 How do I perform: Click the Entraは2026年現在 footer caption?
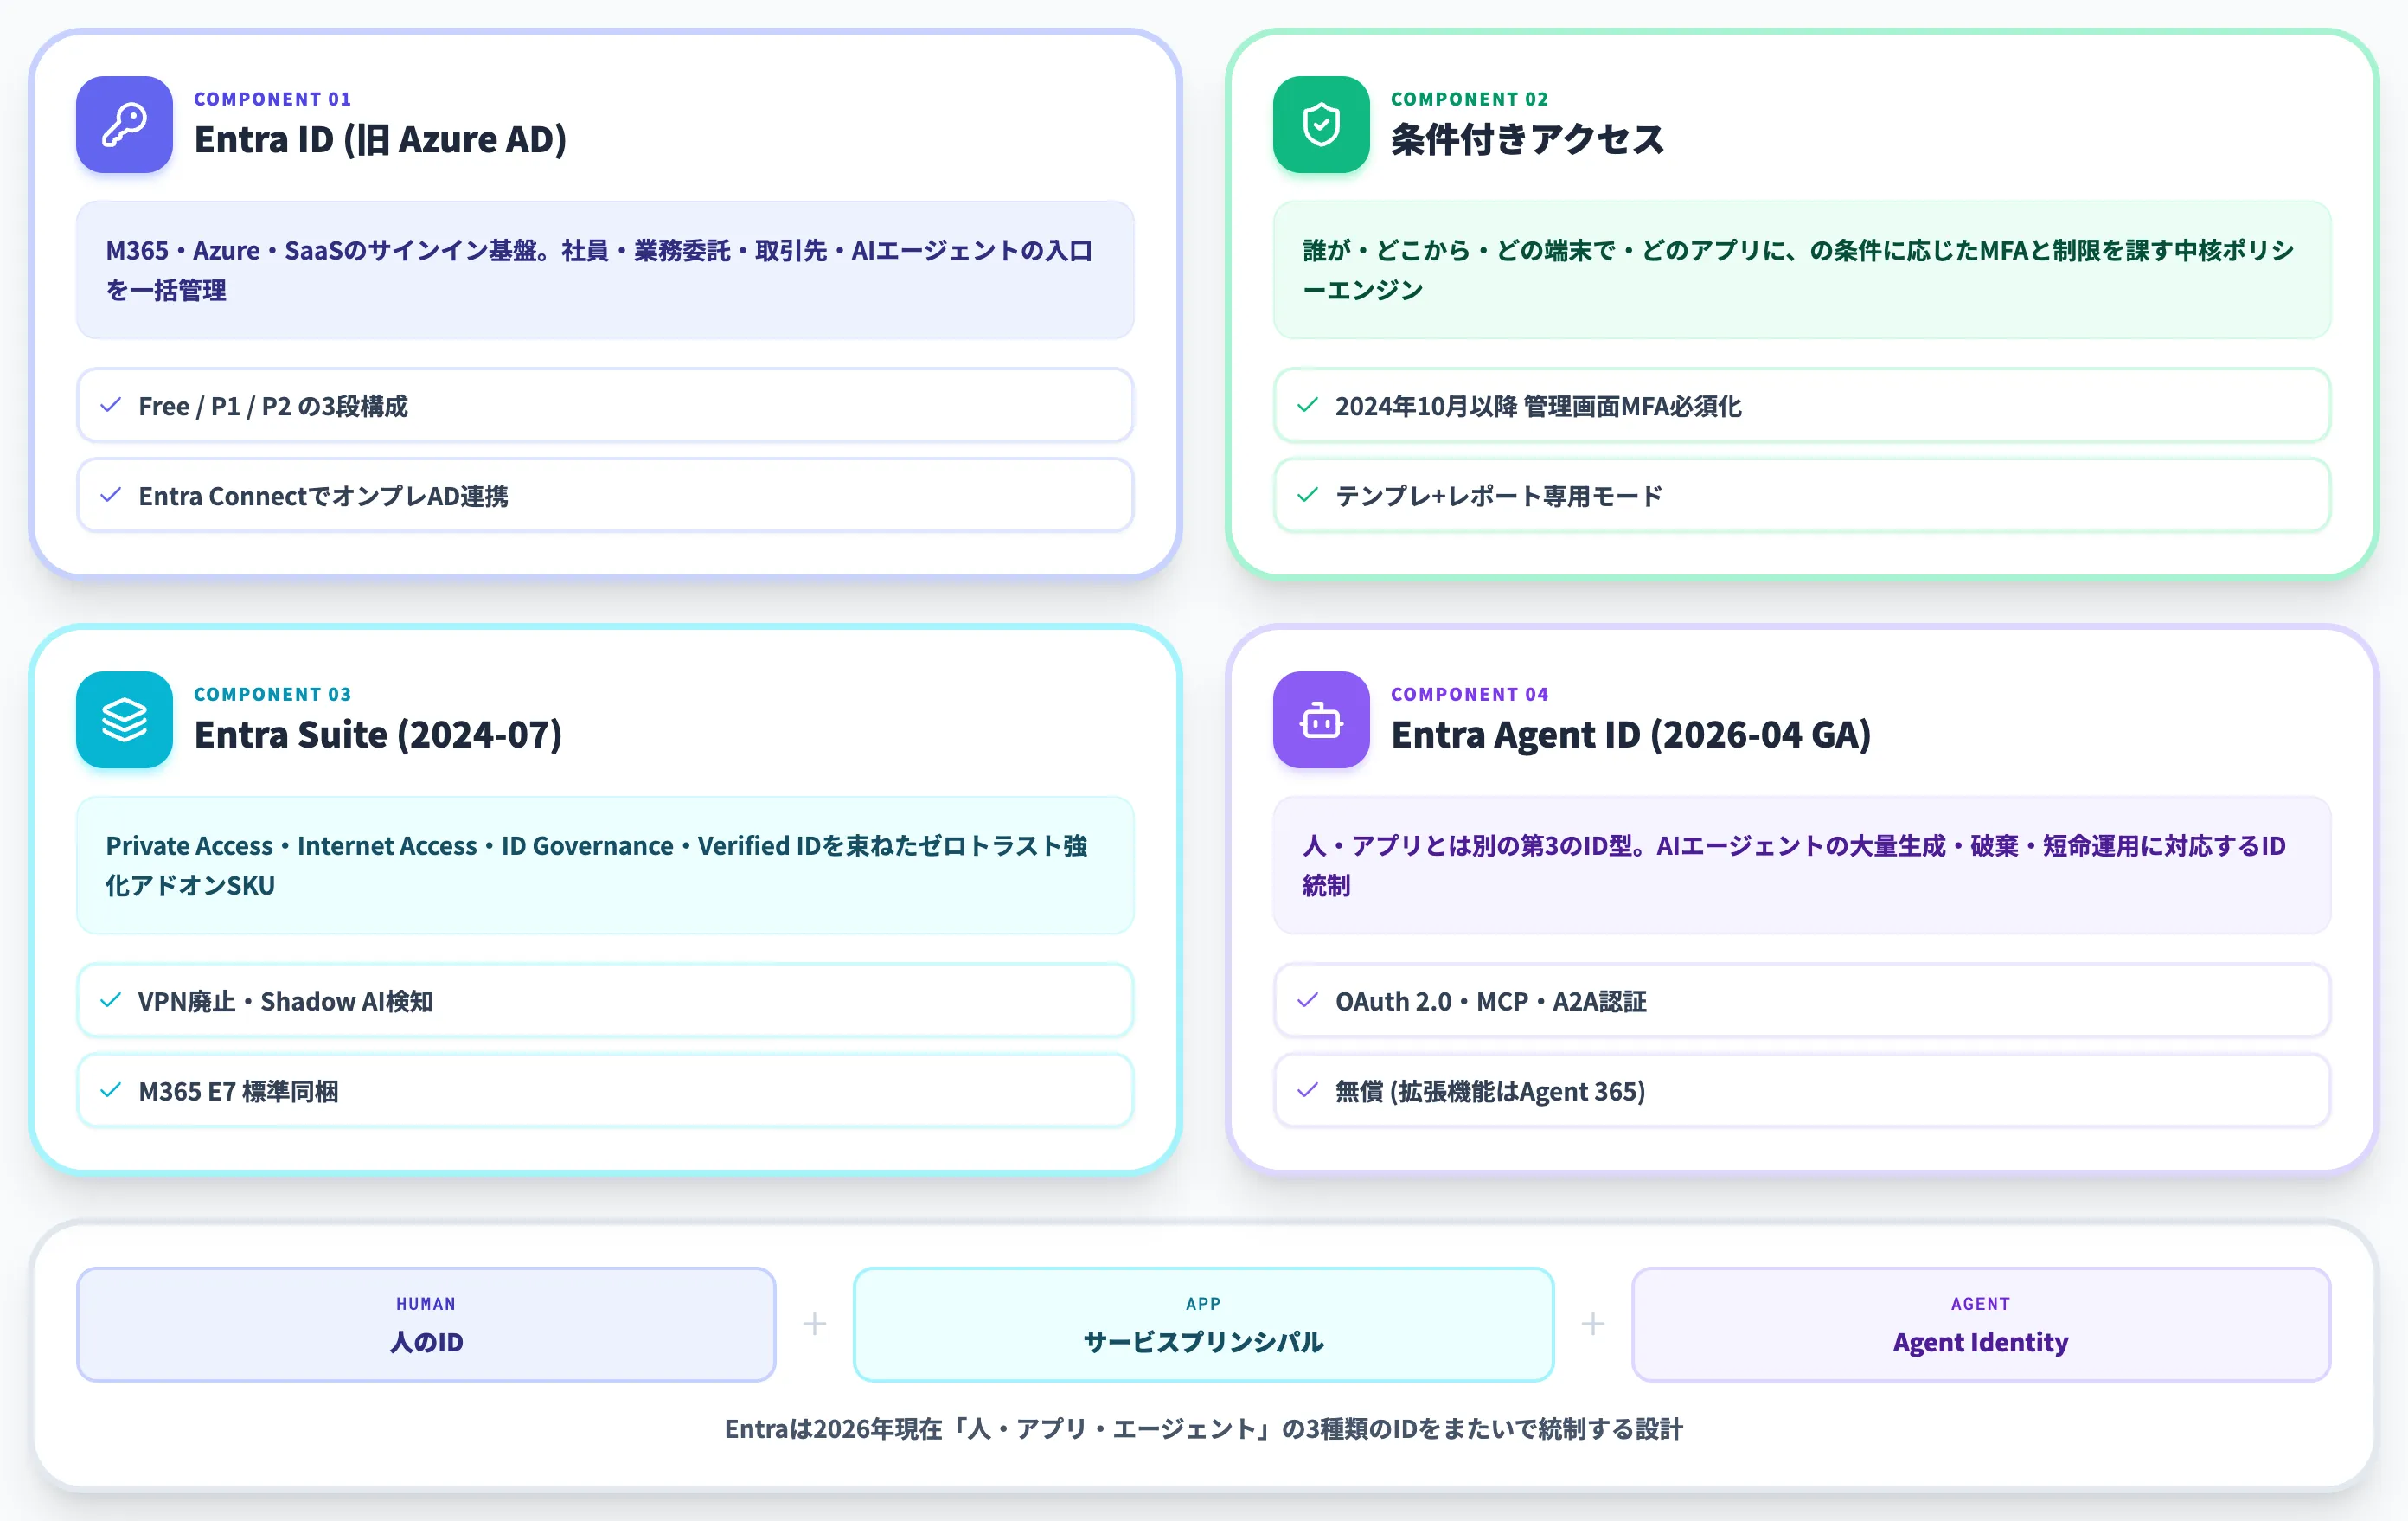click(1204, 1429)
